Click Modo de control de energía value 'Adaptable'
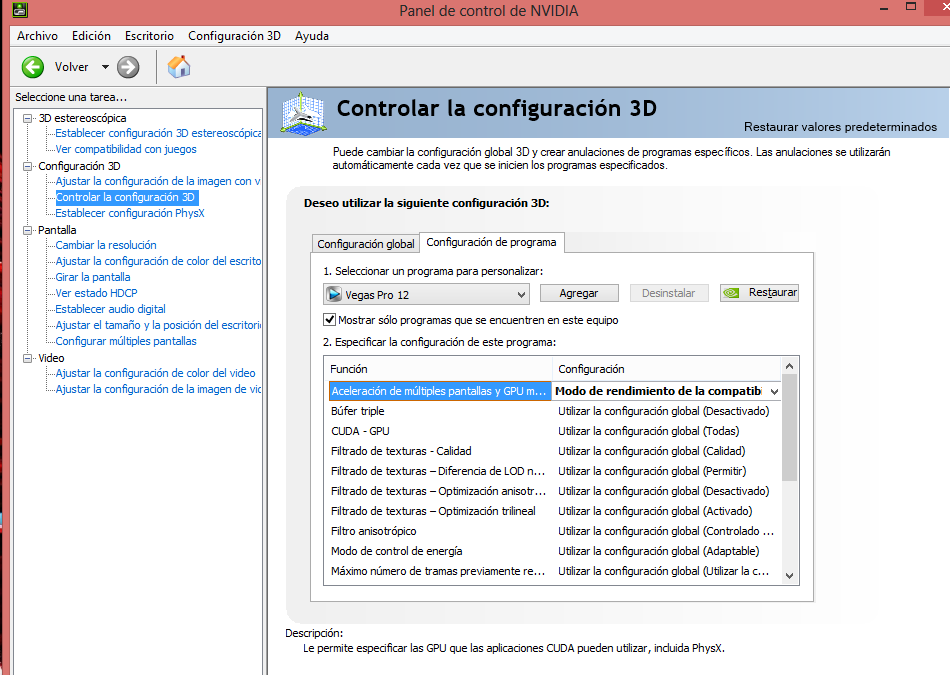 pos(659,551)
